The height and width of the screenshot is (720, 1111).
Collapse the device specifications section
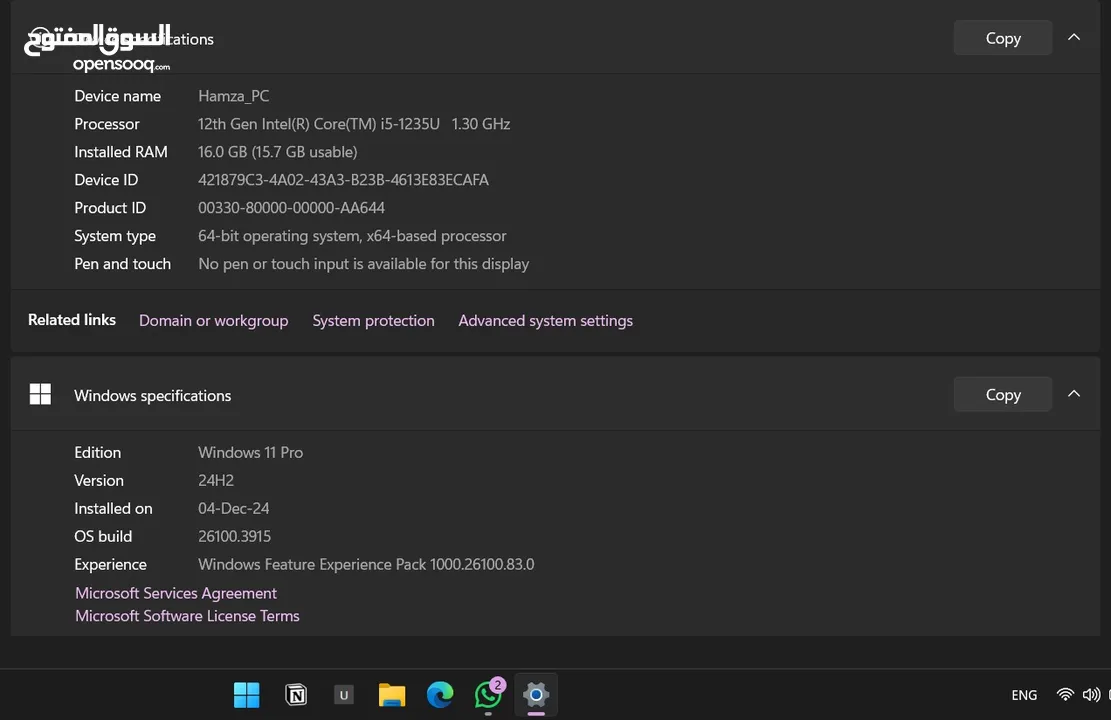click(1074, 38)
